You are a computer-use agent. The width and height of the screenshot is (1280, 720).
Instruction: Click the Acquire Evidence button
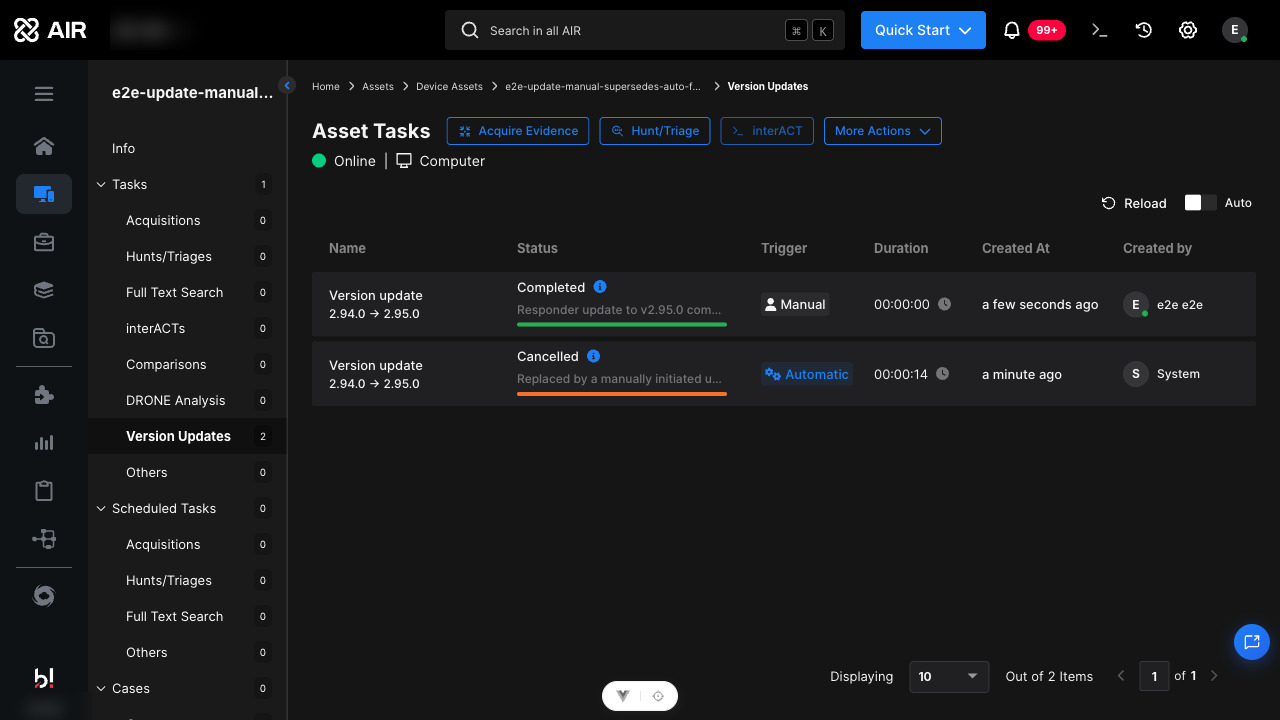518,131
